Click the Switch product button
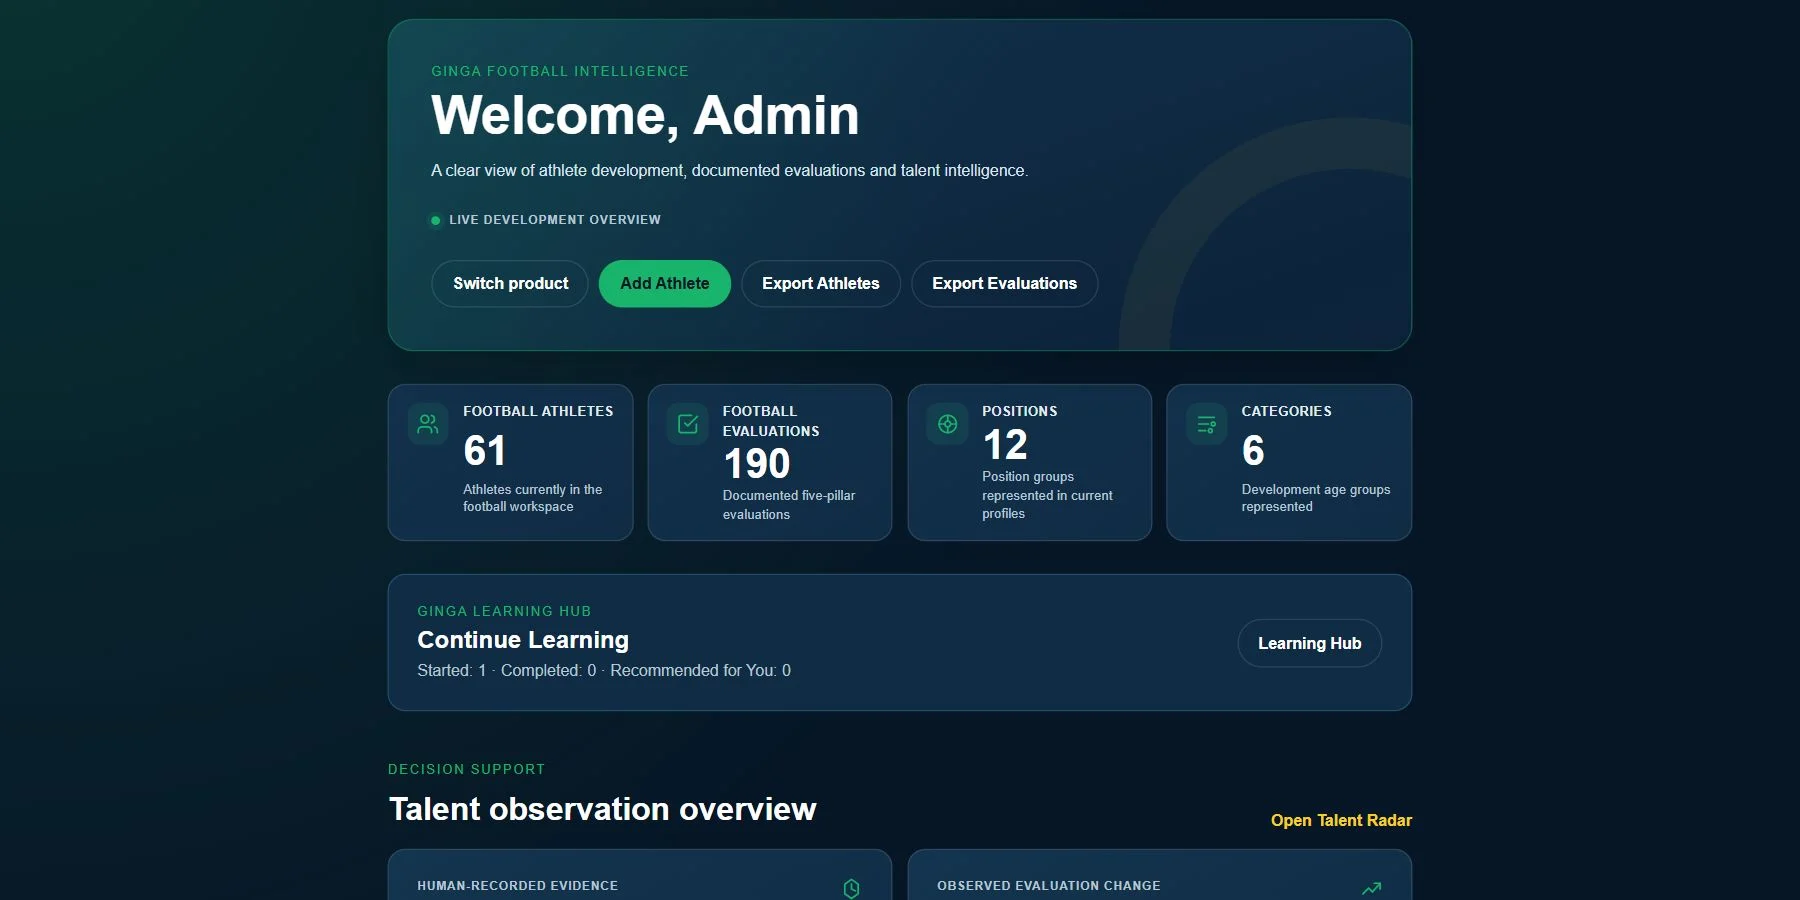 (510, 284)
